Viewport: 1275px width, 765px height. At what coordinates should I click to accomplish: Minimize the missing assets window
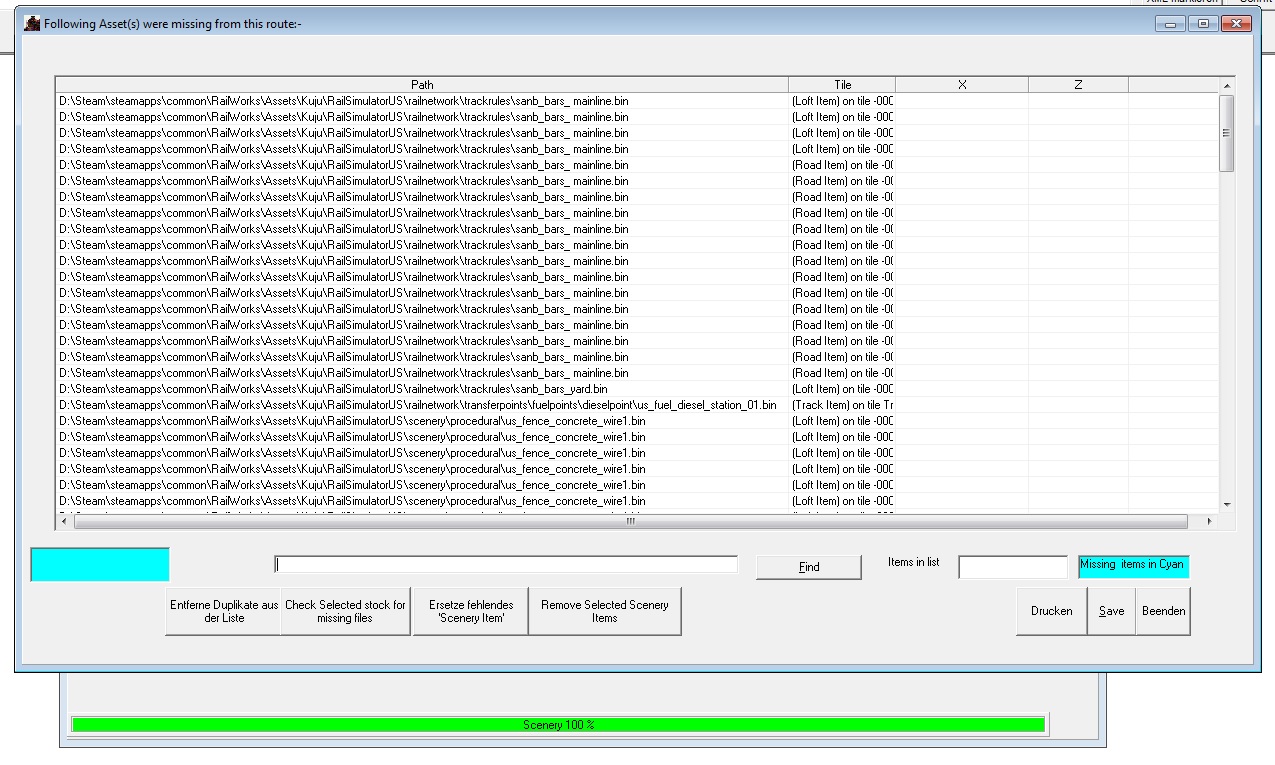pyautogui.click(x=1169, y=23)
